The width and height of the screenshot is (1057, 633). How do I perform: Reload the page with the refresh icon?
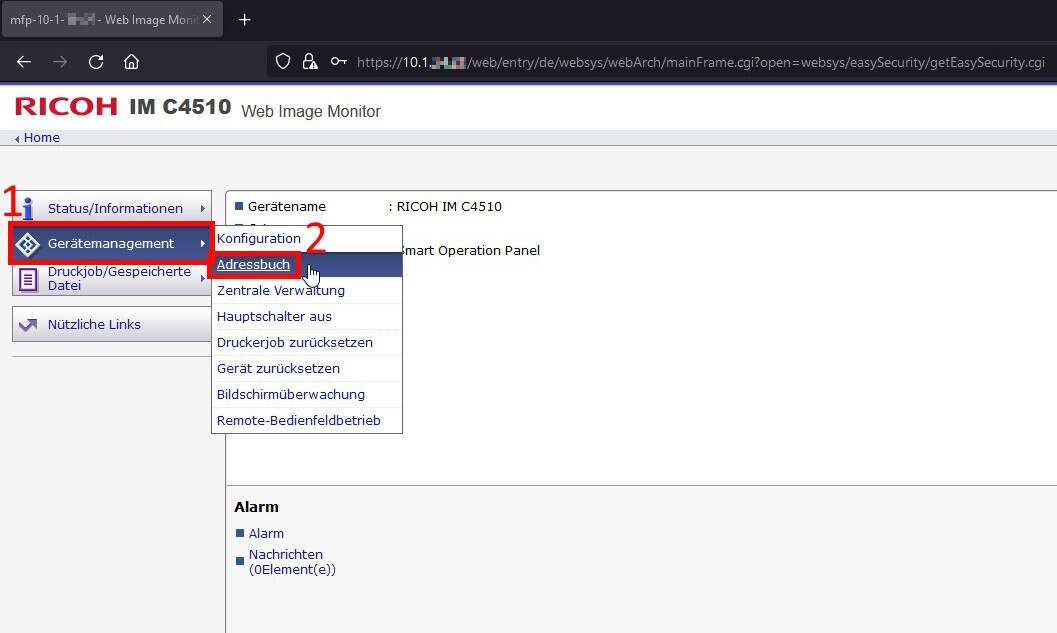pos(96,62)
